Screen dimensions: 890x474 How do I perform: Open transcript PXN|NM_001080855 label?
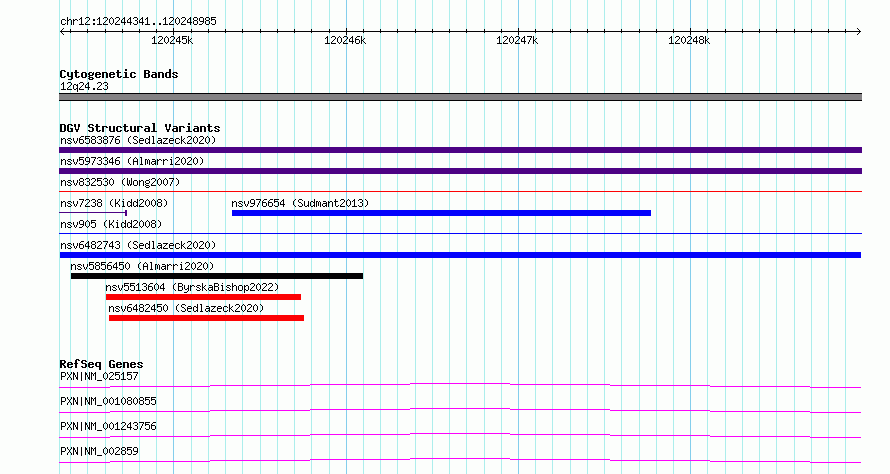(108, 401)
